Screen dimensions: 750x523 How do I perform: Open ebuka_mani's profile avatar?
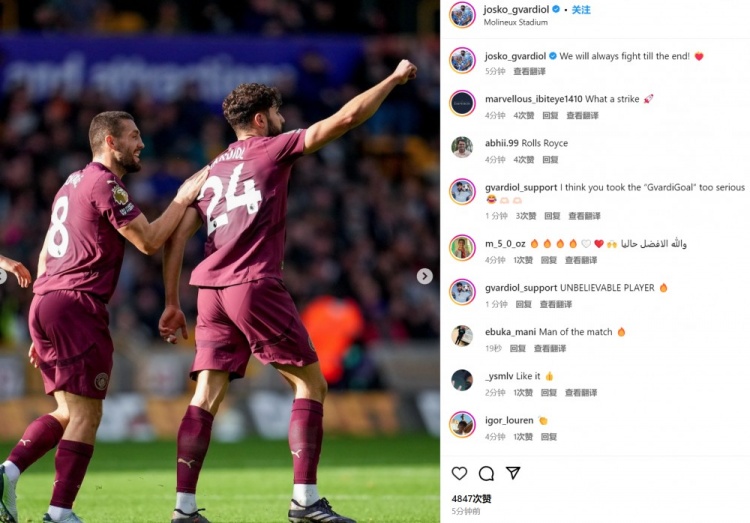(x=462, y=335)
